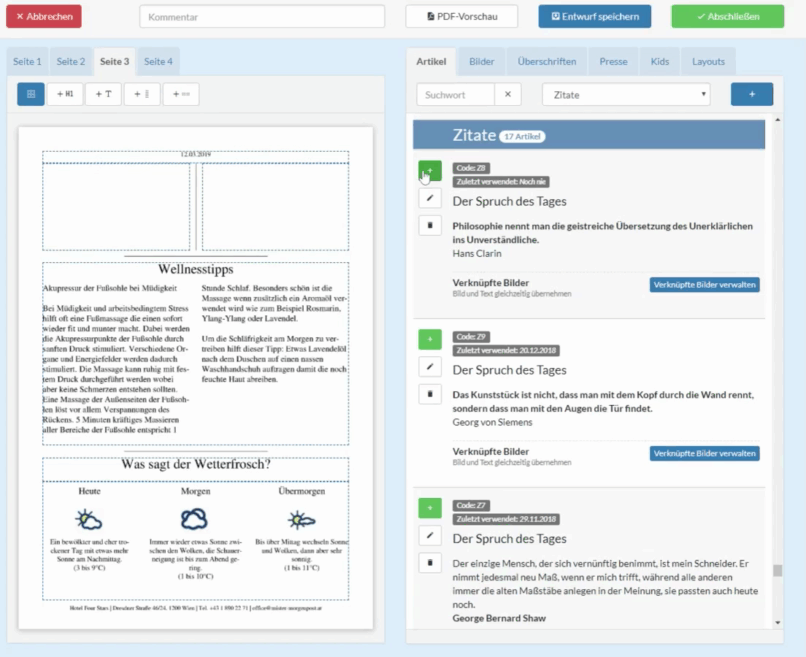Insert quote Z9 using green plus

(x=429, y=340)
